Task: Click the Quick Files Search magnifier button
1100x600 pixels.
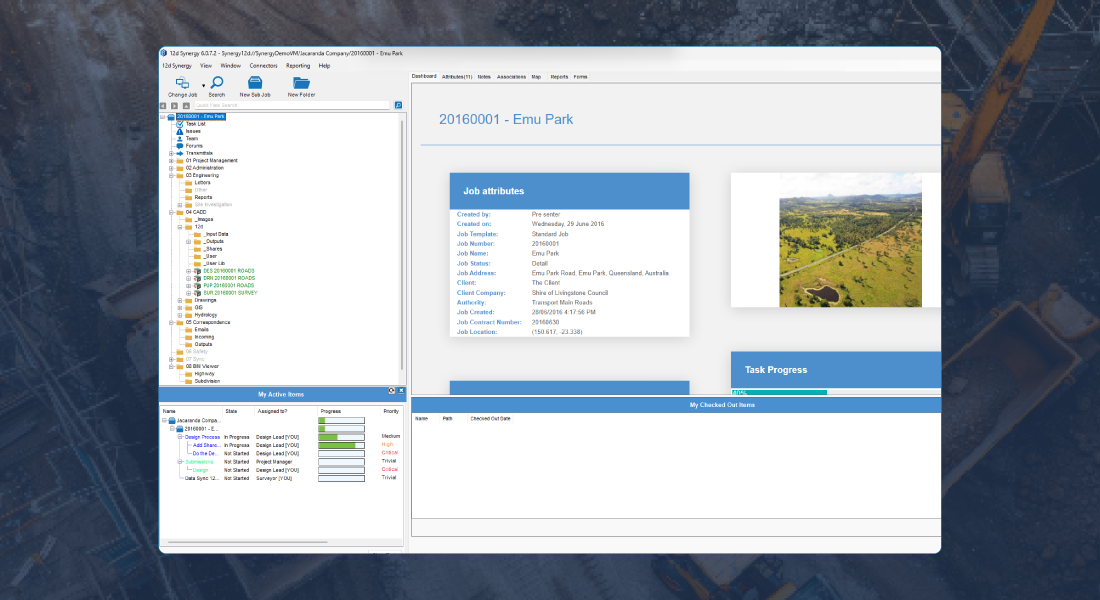Action: tap(398, 105)
